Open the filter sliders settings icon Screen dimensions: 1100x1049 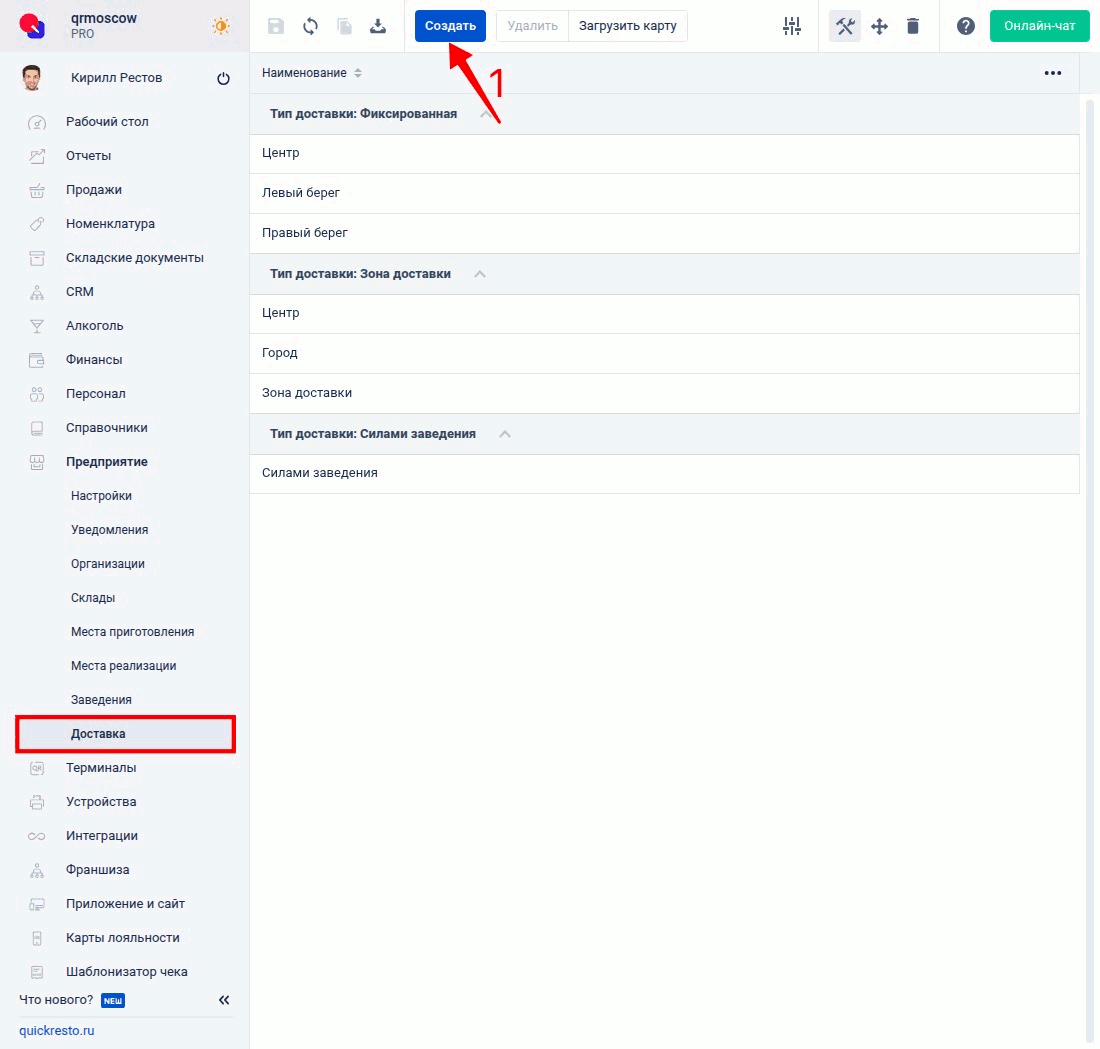[x=791, y=26]
